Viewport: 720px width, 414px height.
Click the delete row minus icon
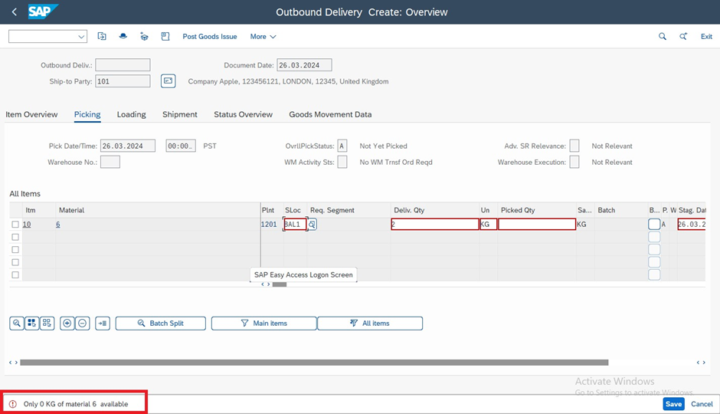(x=82, y=323)
